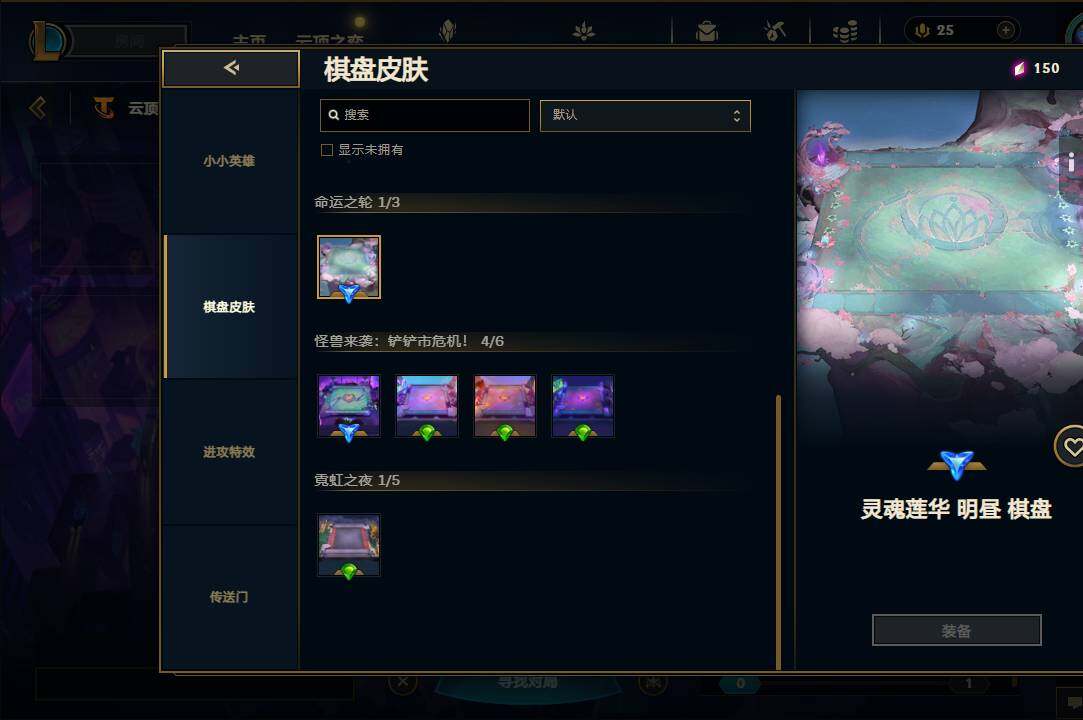
Task: Click the League logo icon
Action: (47, 40)
